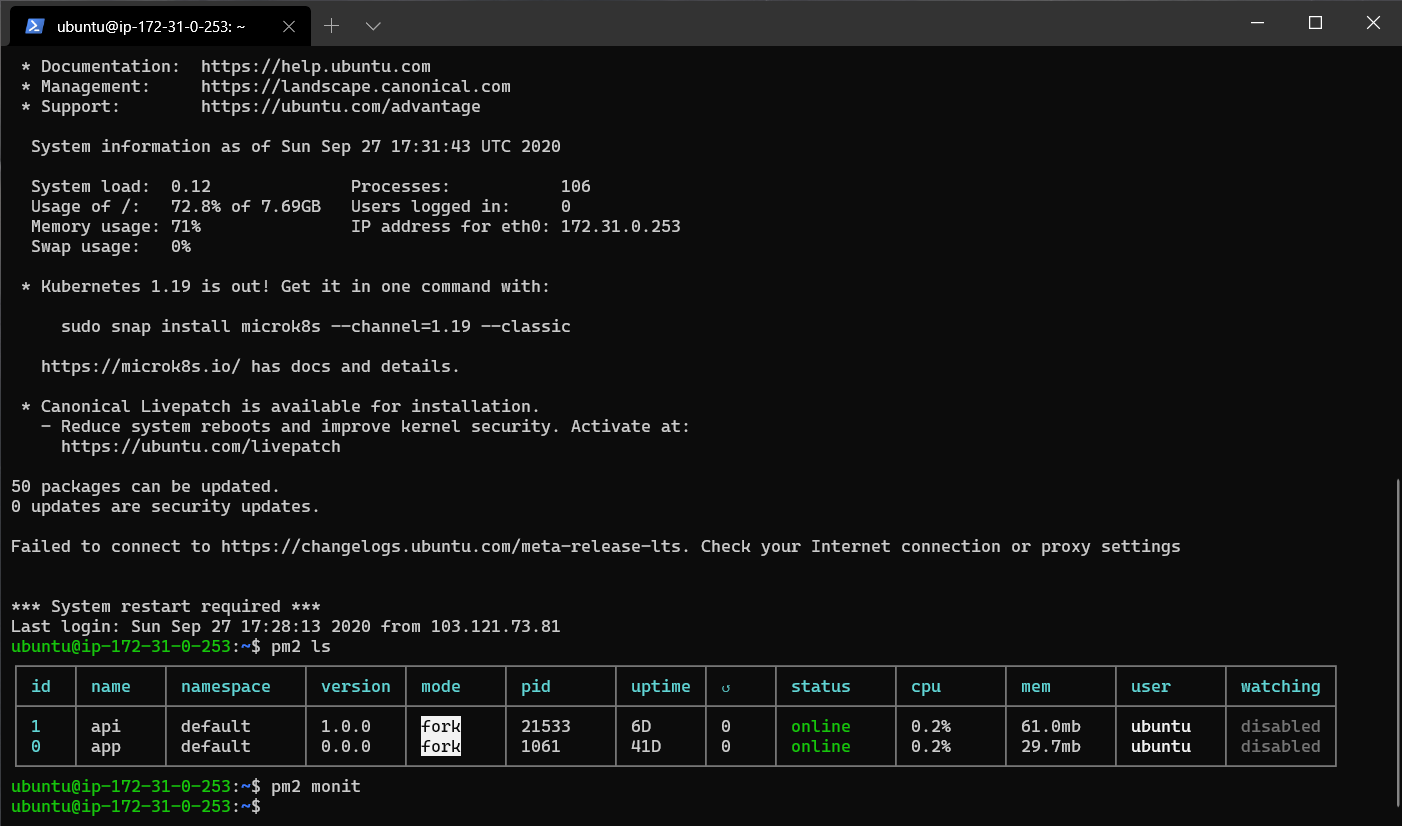The image size is (1402, 826).
Task: Click the 'pid' column header
Action: (x=536, y=687)
